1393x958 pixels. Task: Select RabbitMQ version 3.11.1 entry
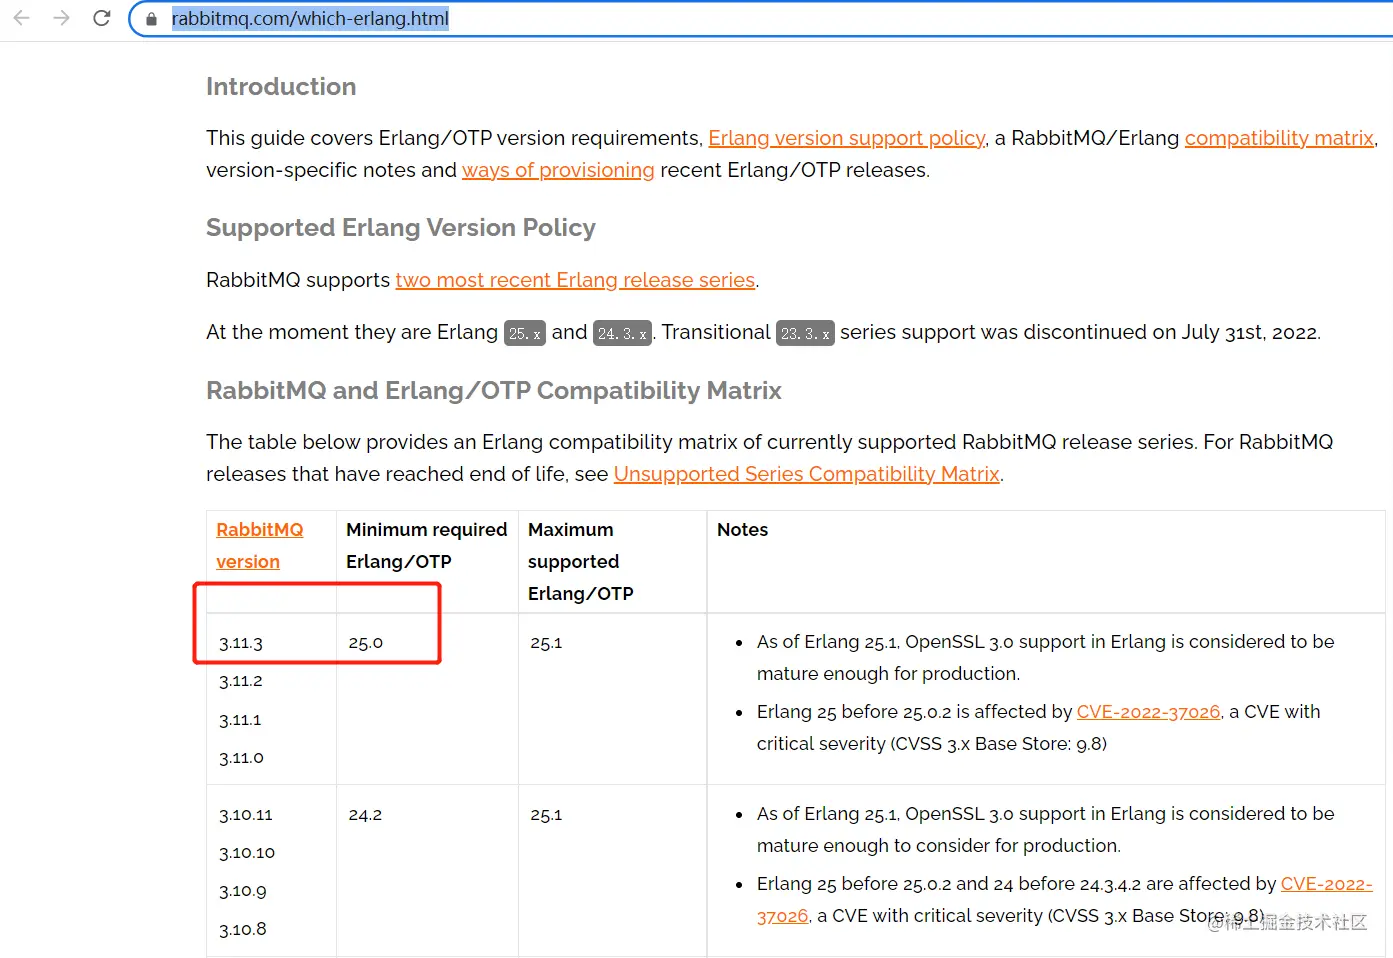click(x=240, y=720)
